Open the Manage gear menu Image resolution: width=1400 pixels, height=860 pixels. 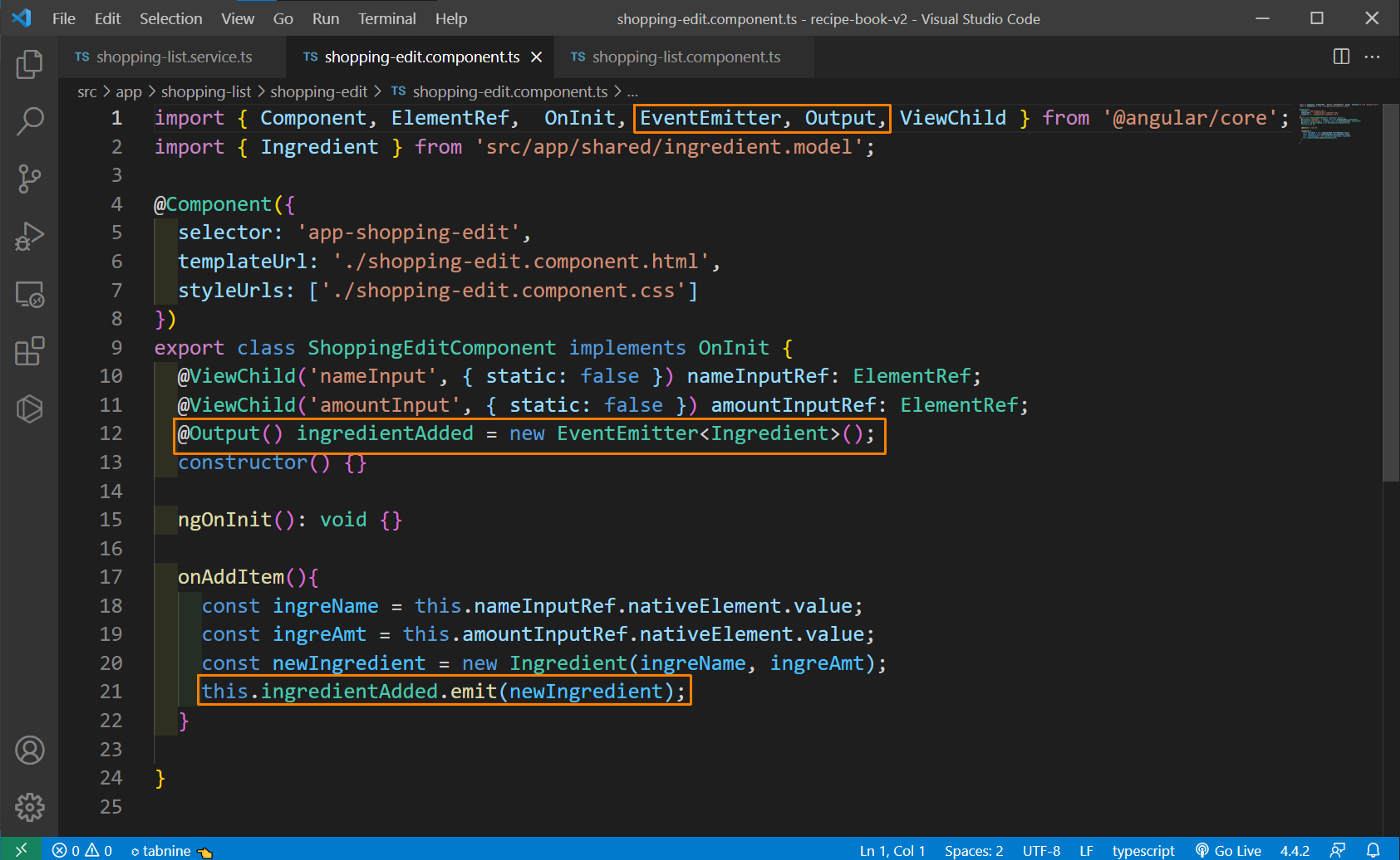pyautogui.click(x=29, y=806)
